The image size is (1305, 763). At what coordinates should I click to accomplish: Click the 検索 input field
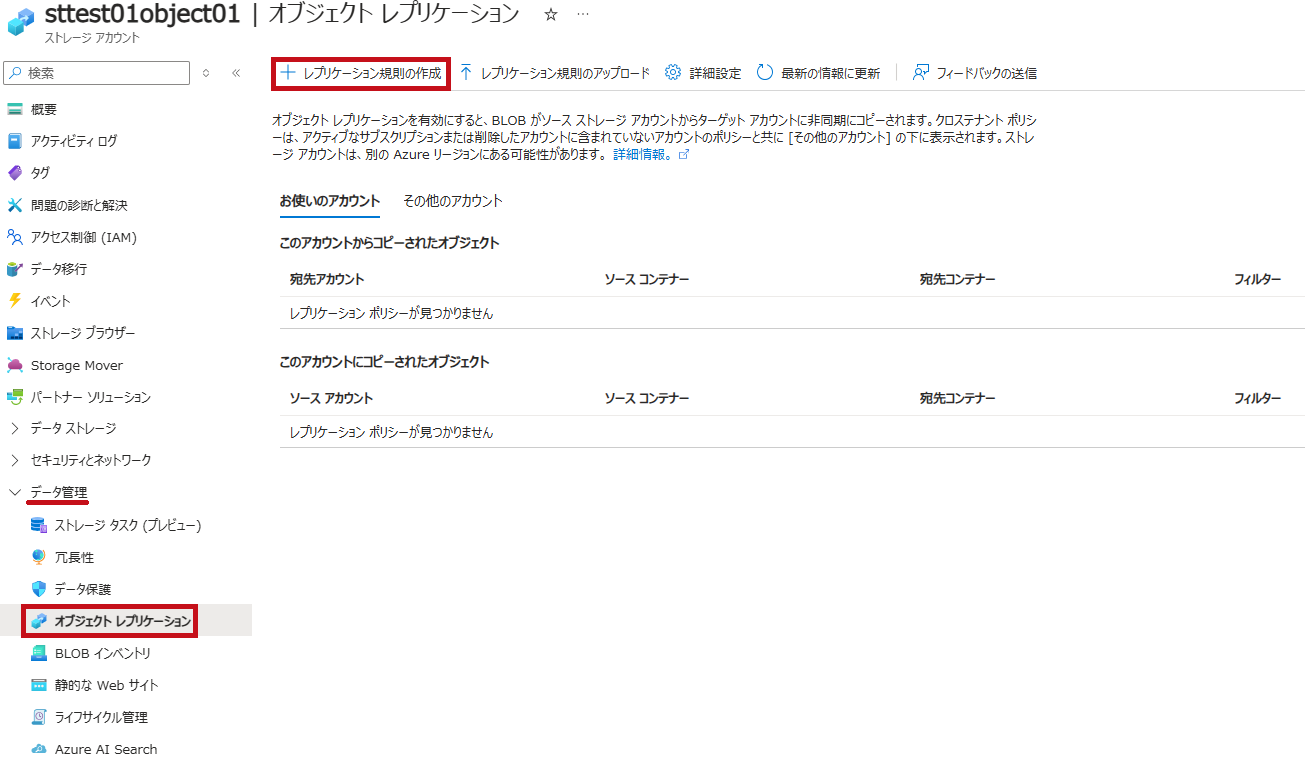pos(97,73)
